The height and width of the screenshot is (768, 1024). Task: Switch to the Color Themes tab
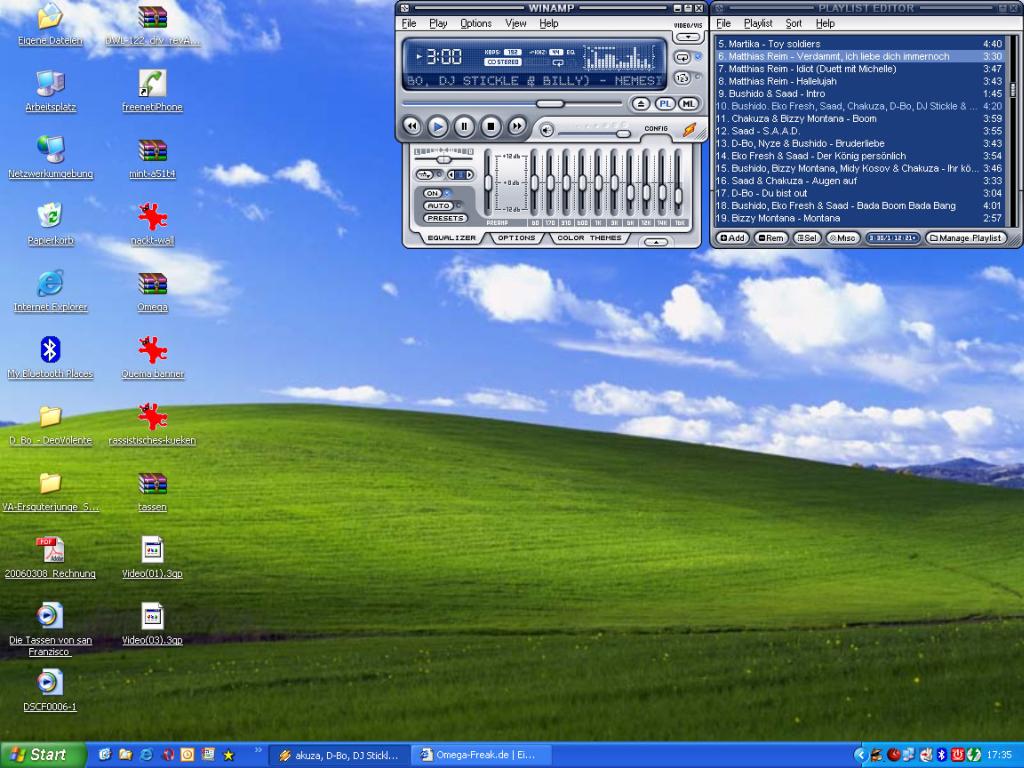(590, 238)
